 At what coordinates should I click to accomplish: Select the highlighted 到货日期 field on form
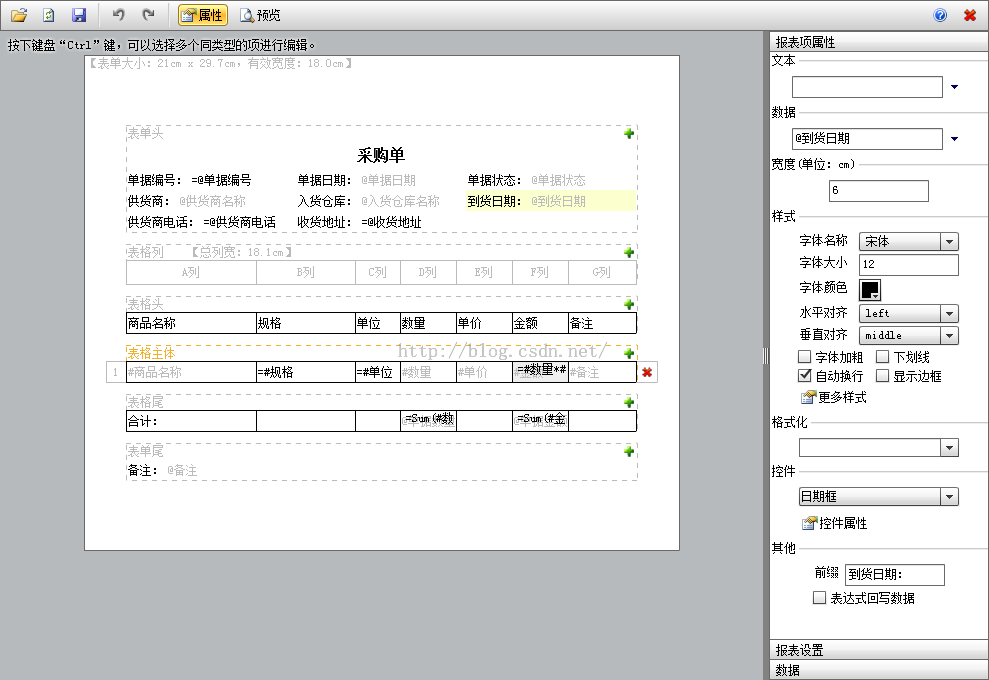tap(551, 201)
